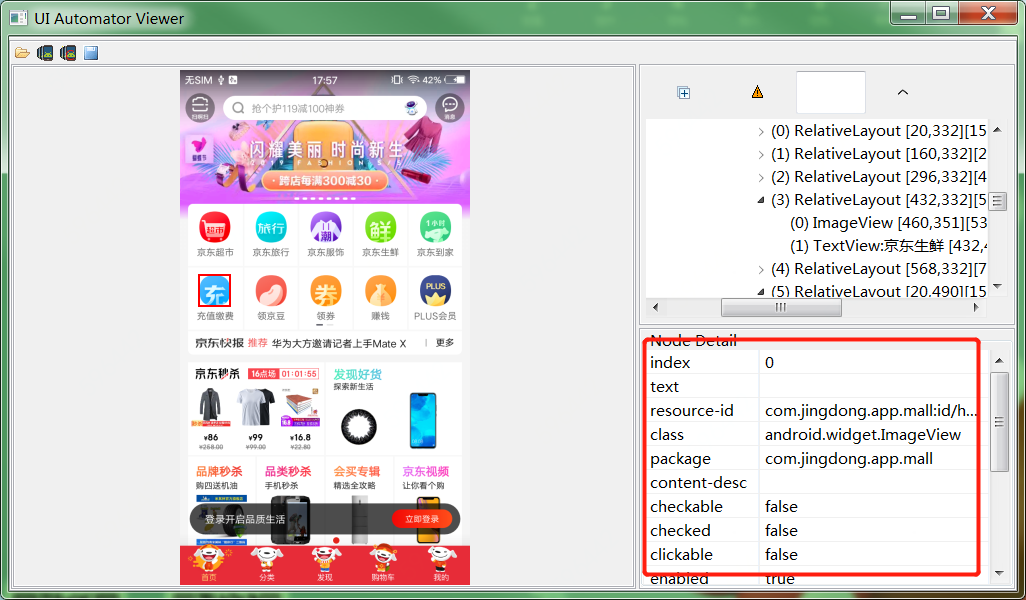This screenshot has width=1026, height=600.
Task: Click the blue phone product image under 发现好货
Action: click(x=423, y=421)
